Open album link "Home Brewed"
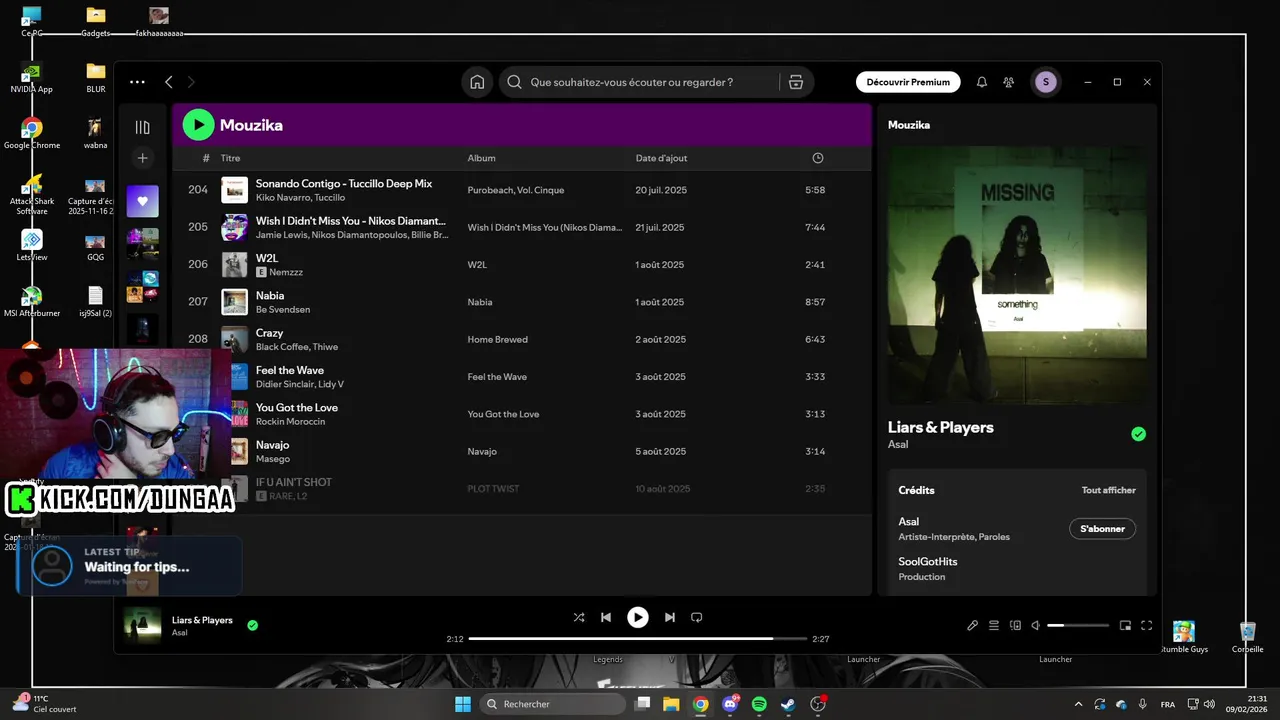The width and height of the screenshot is (1280, 720). point(497,339)
